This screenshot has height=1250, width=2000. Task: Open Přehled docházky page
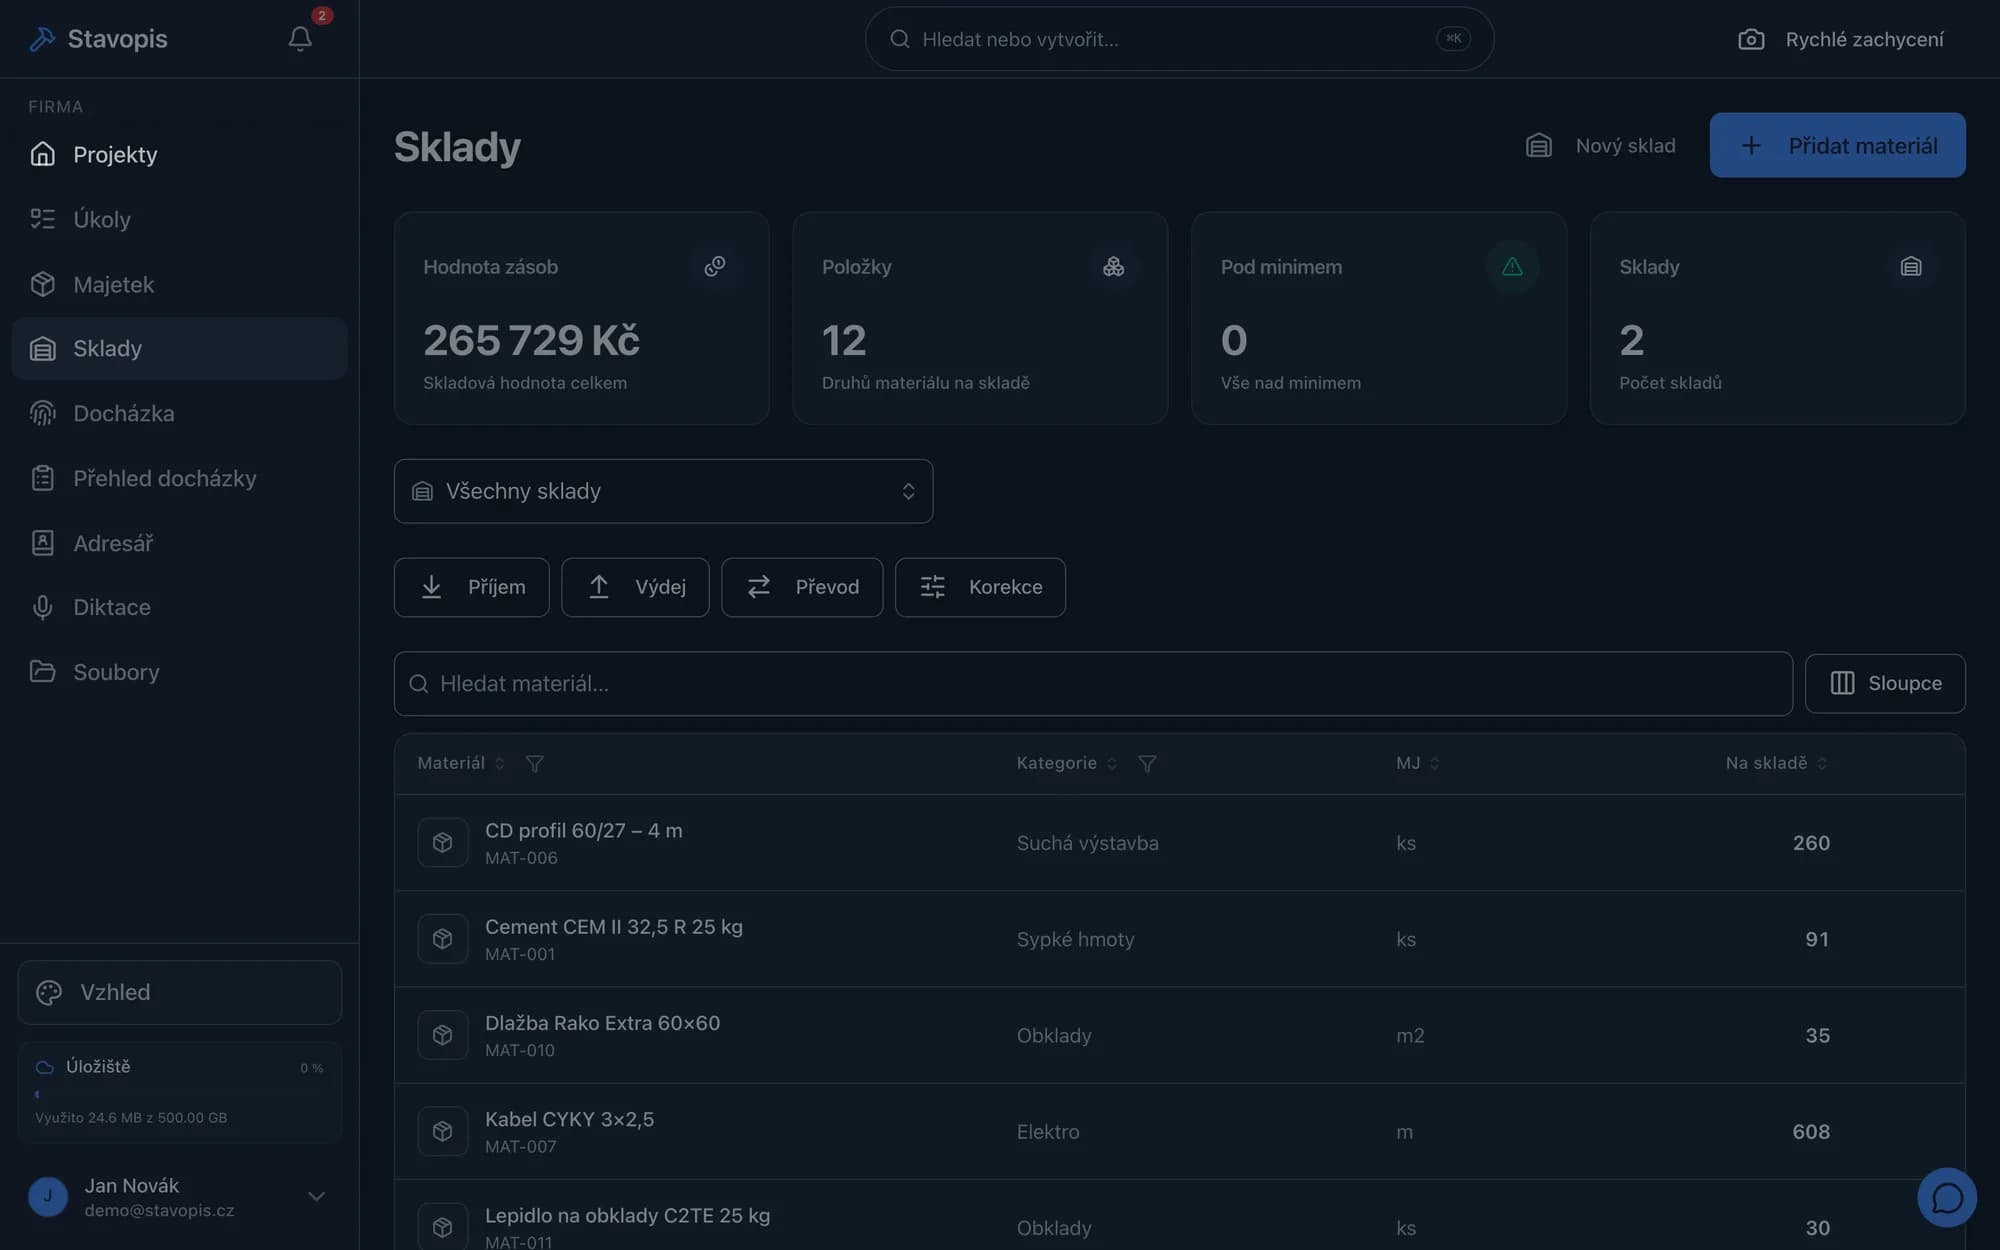tap(180, 478)
